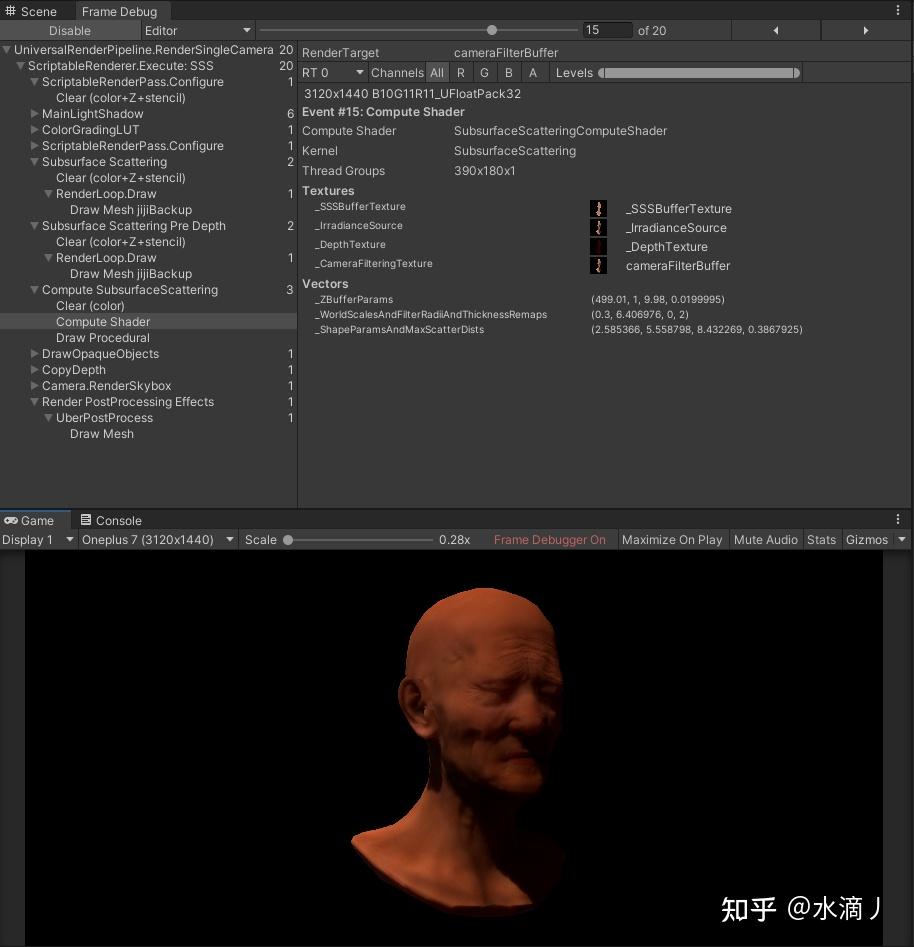This screenshot has height=947, width=914.
Task: Click the _IrradianceSource texture thumbnail
Action: pyautogui.click(x=598, y=228)
